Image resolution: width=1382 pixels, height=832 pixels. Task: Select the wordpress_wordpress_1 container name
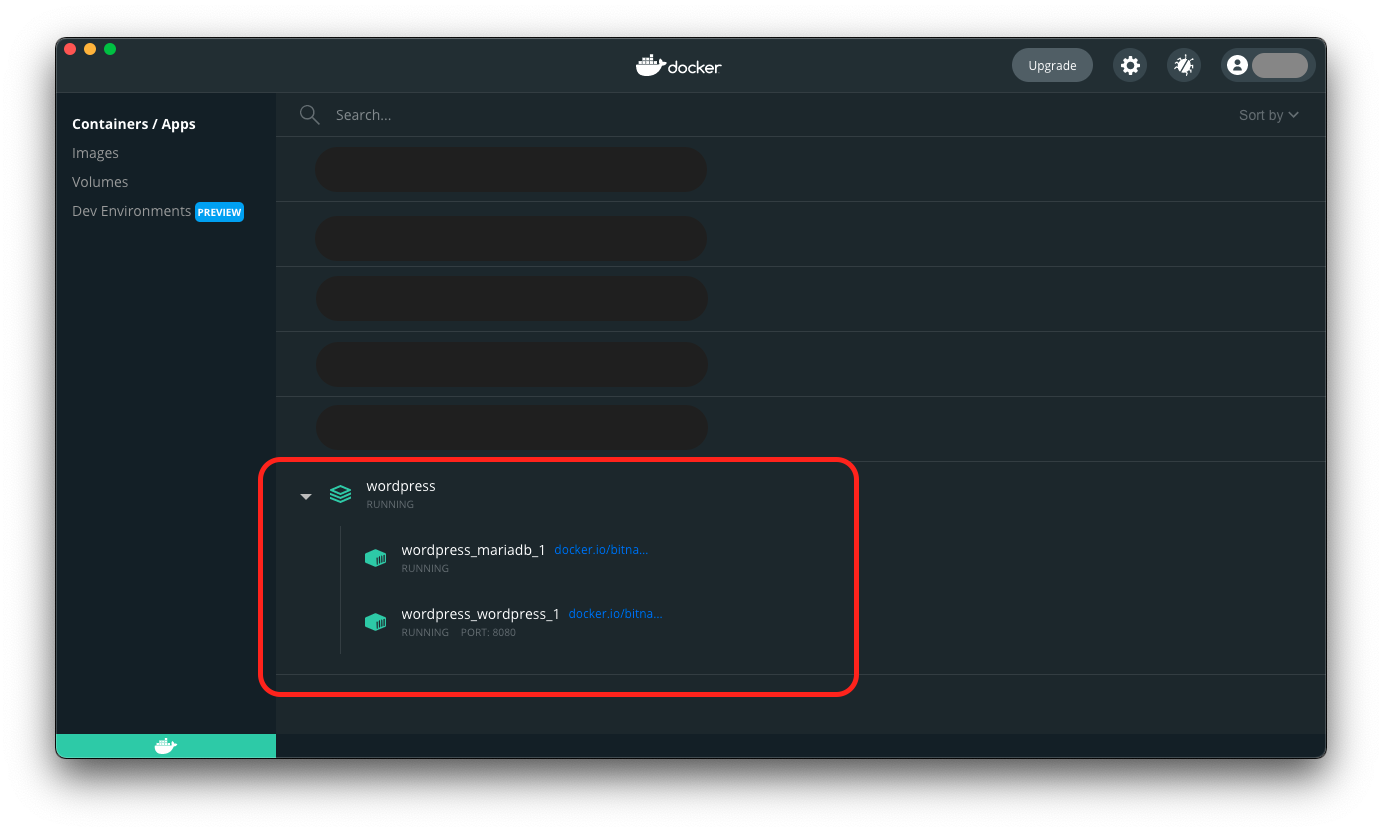pyautogui.click(x=480, y=614)
